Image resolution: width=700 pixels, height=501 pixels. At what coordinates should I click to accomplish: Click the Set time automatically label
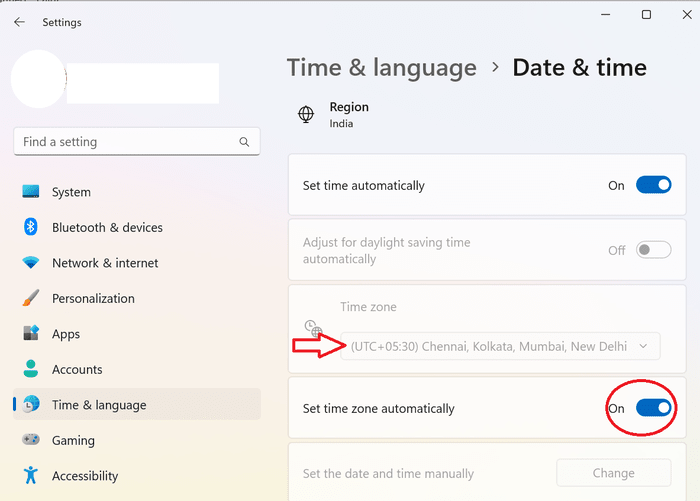(x=363, y=185)
